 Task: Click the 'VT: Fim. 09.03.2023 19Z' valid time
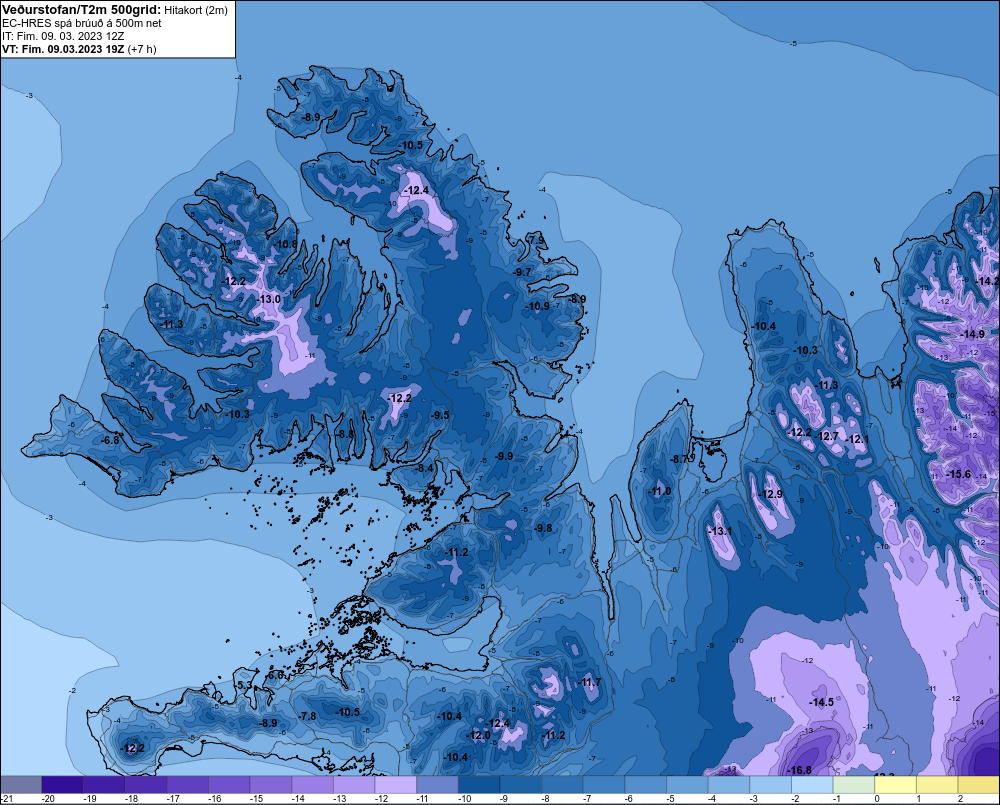(63, 49)
